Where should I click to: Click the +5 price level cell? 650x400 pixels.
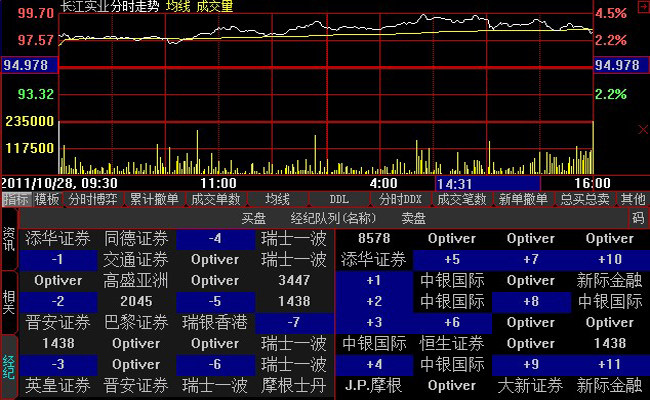pos(452,260)
